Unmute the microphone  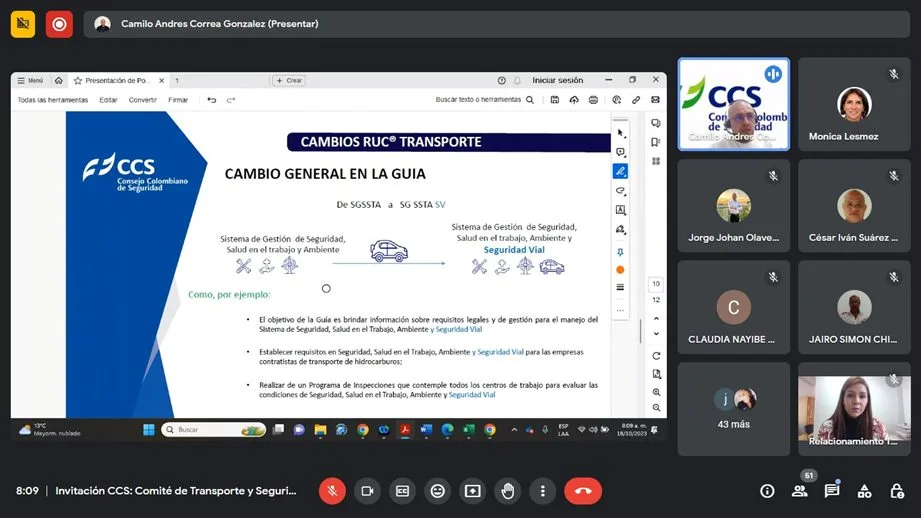click(x=332, y=491)
